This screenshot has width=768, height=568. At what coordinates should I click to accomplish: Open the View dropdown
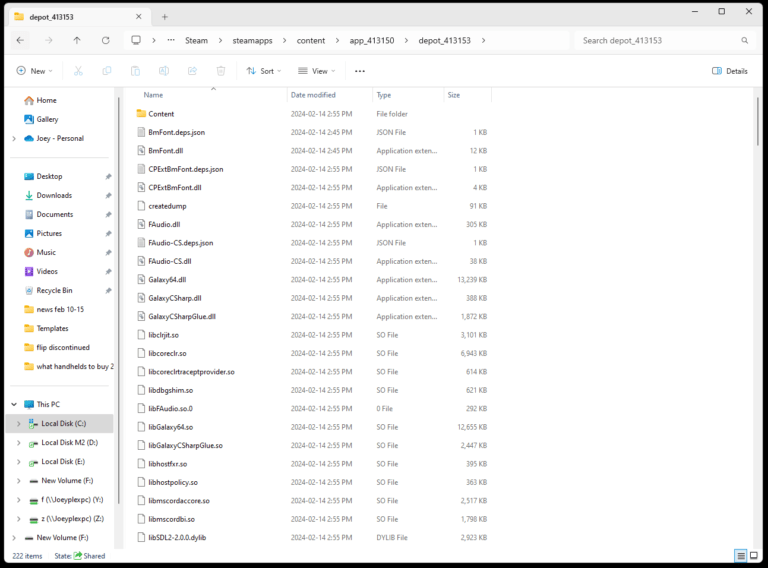coord(317,71)
